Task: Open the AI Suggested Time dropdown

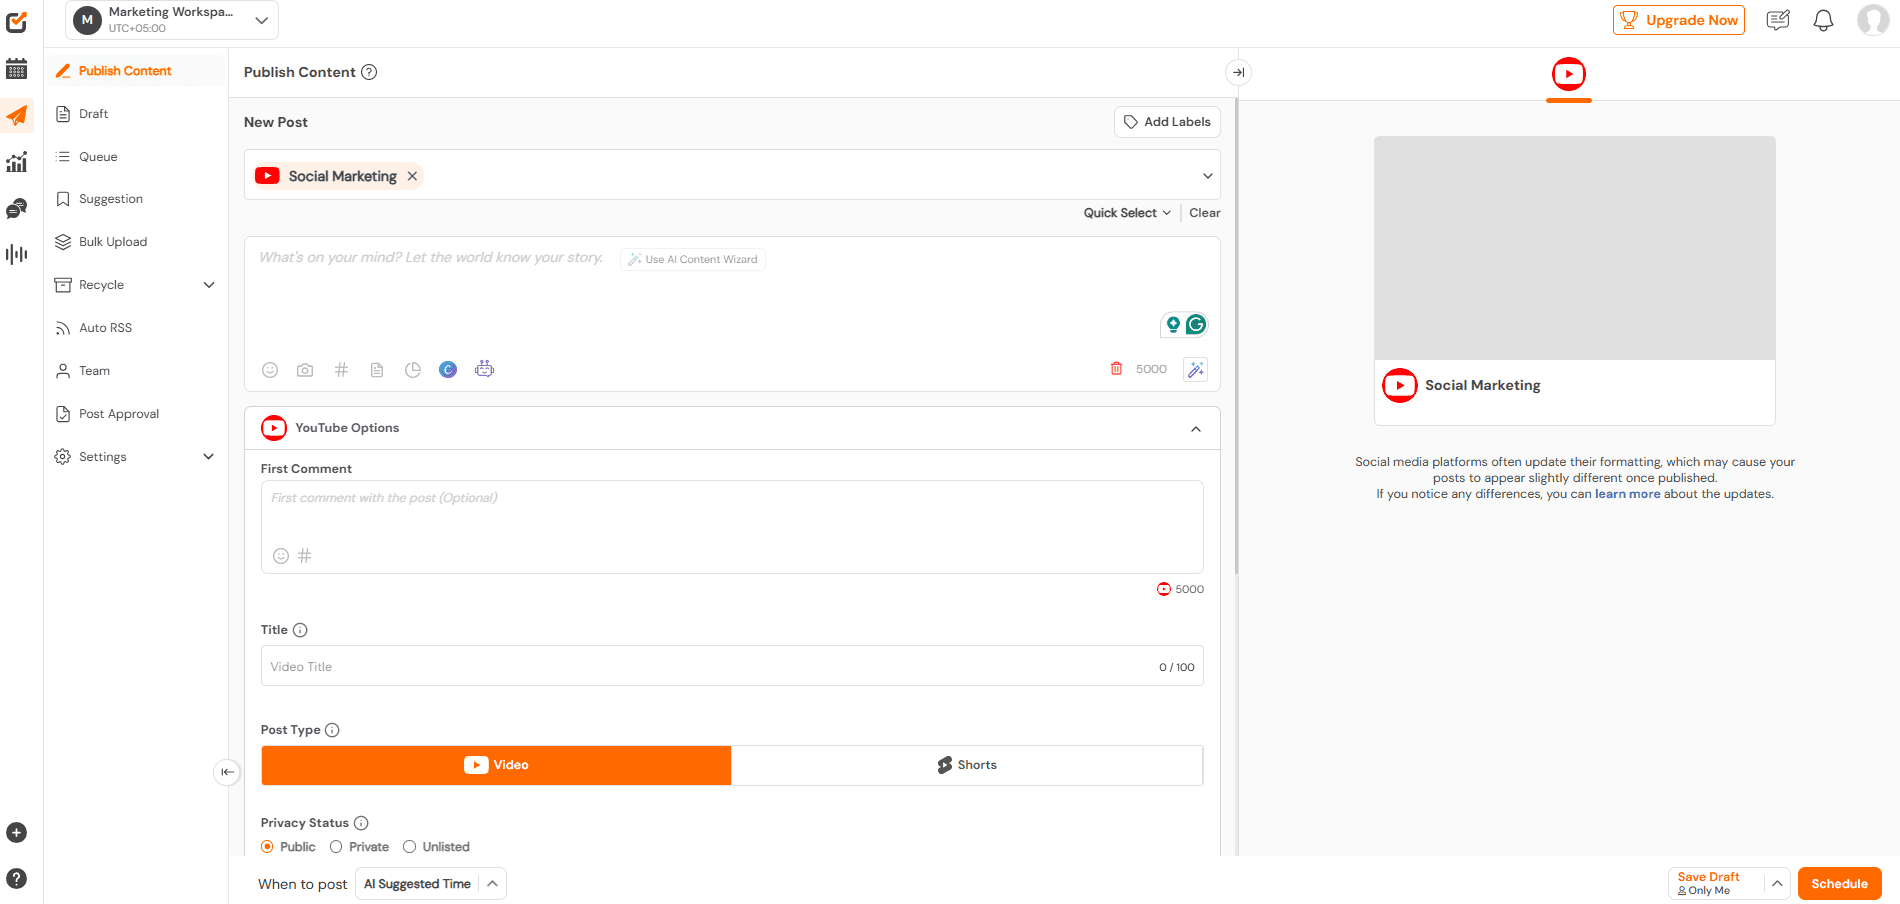Action: [430, 883]
